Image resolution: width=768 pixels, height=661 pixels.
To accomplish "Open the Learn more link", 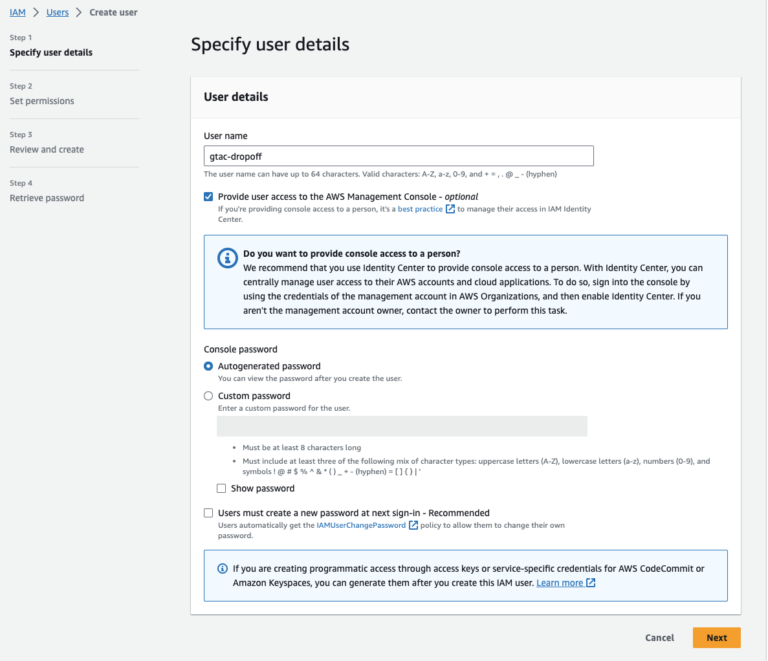I will (x=559, y=583).
